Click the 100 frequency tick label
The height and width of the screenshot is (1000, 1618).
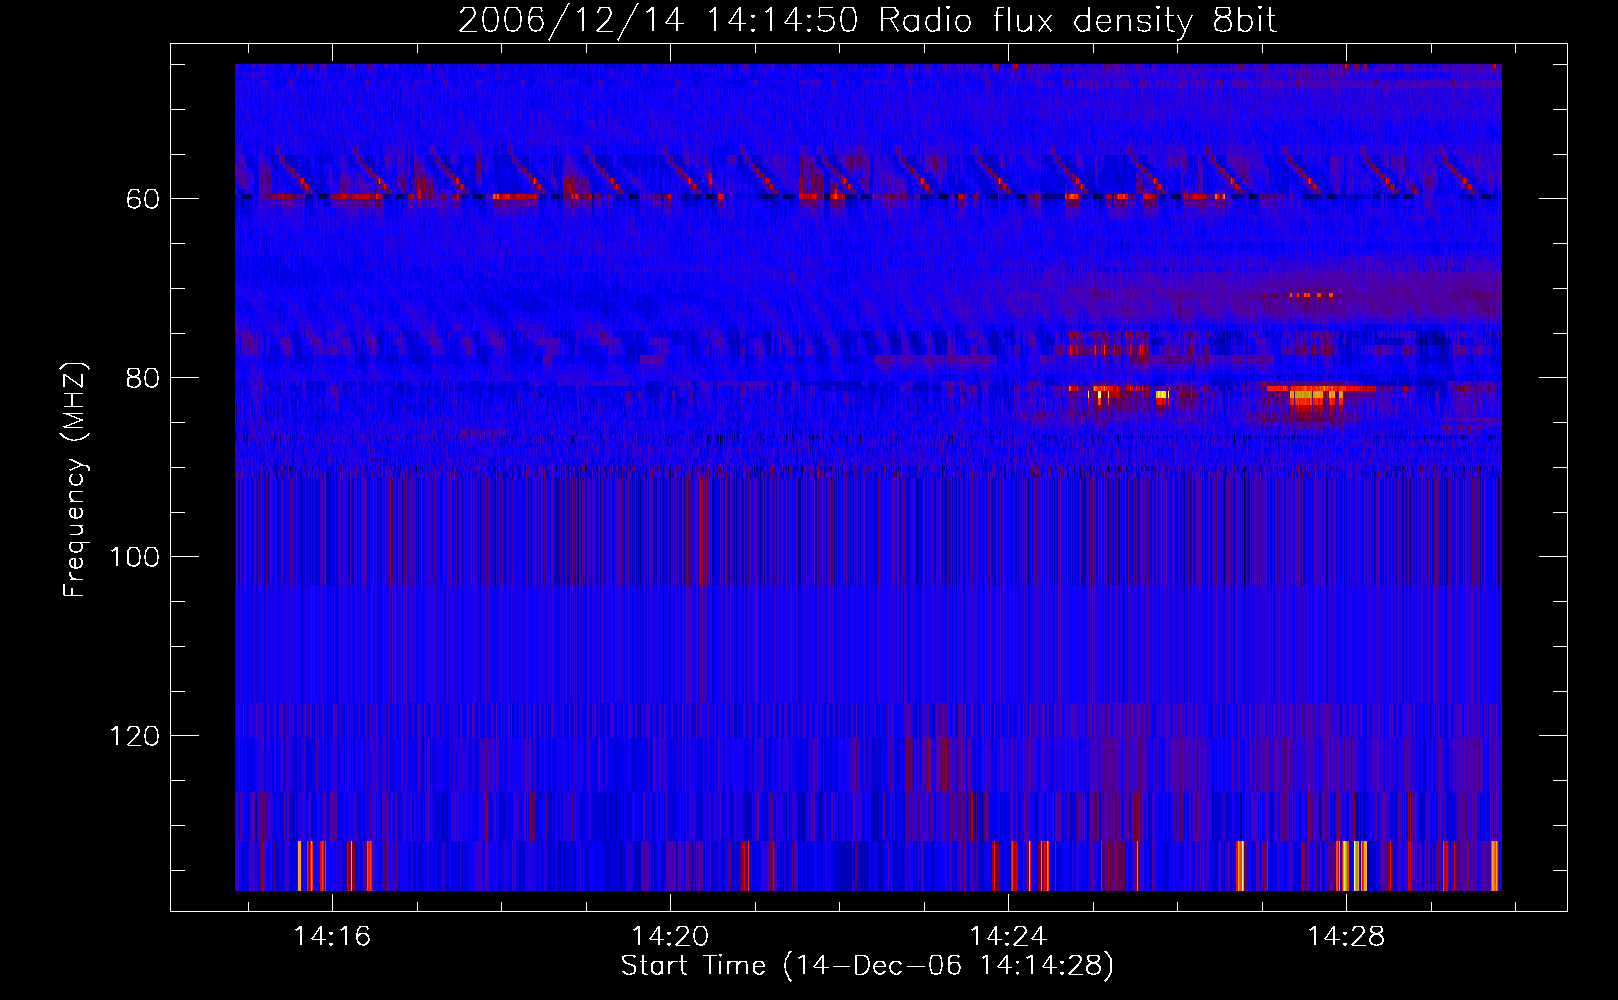click(135, 558)
